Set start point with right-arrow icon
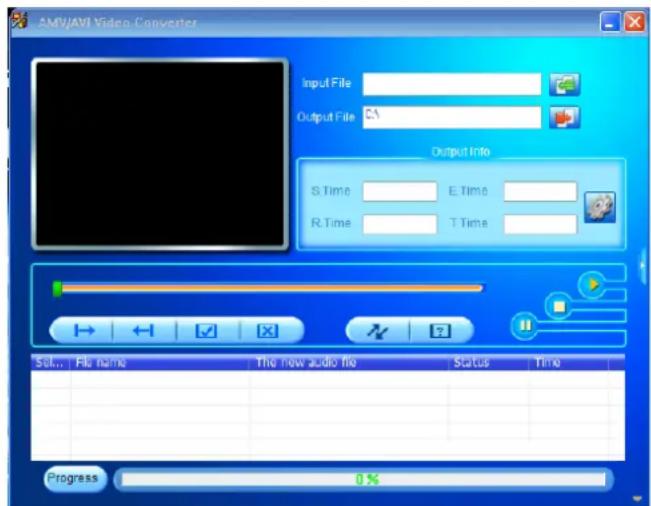 coord(83,331)
